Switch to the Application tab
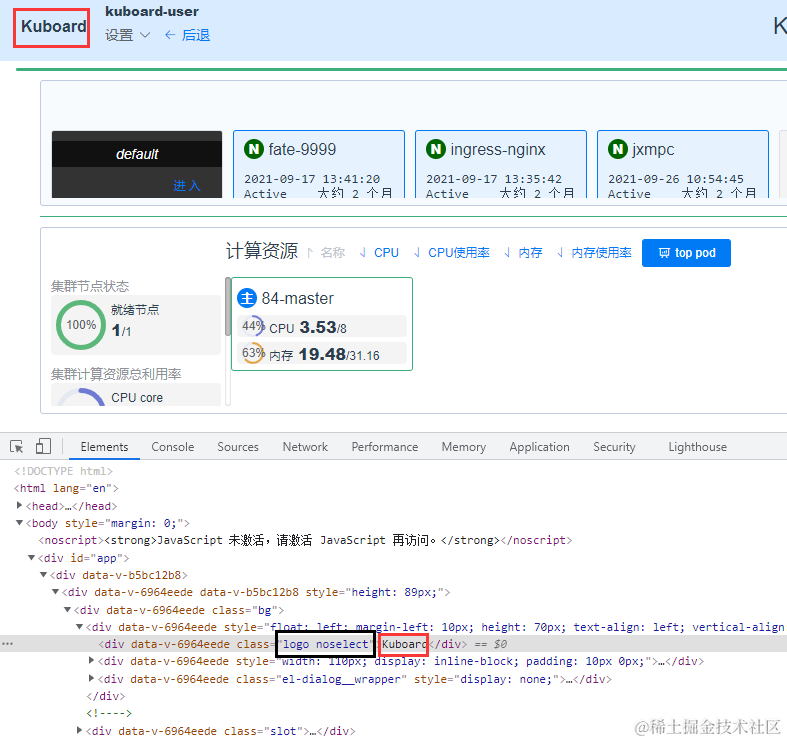 [540, 447]
